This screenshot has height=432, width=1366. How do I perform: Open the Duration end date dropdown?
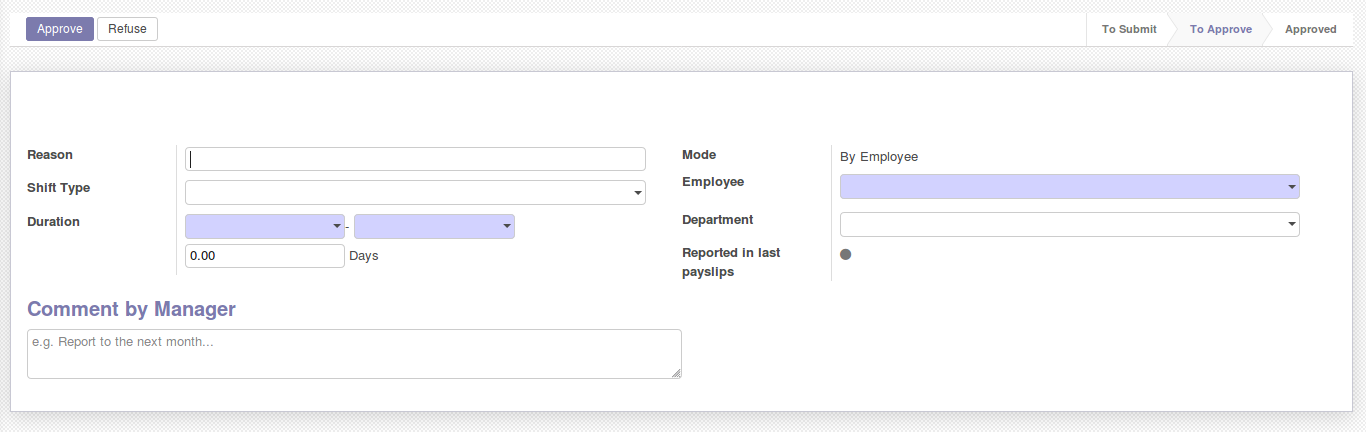pos(434,226)
